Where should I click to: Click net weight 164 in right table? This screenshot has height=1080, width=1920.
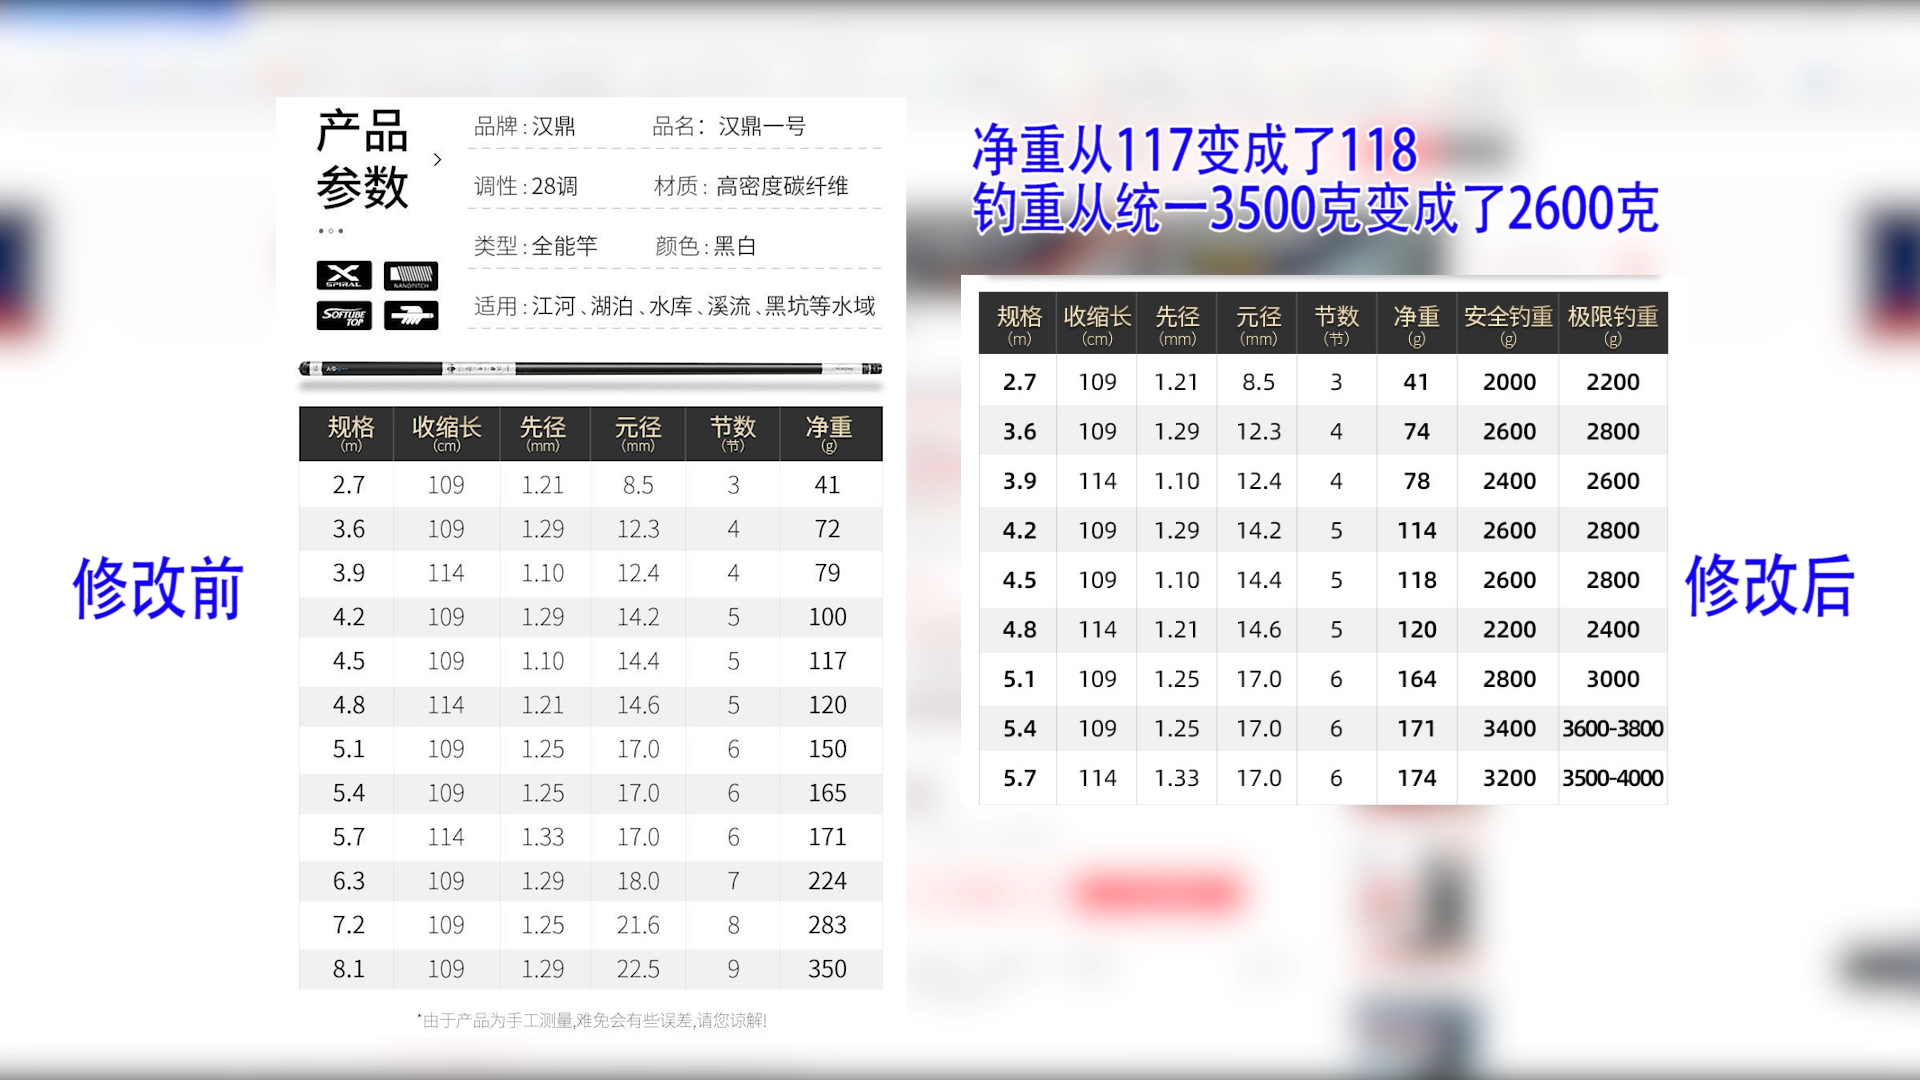(1416, 679)
